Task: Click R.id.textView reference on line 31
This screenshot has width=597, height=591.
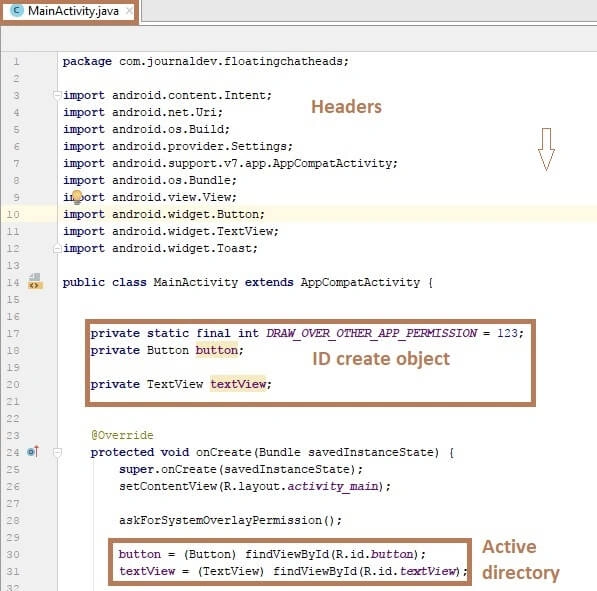Action: (x=409, y=571)
